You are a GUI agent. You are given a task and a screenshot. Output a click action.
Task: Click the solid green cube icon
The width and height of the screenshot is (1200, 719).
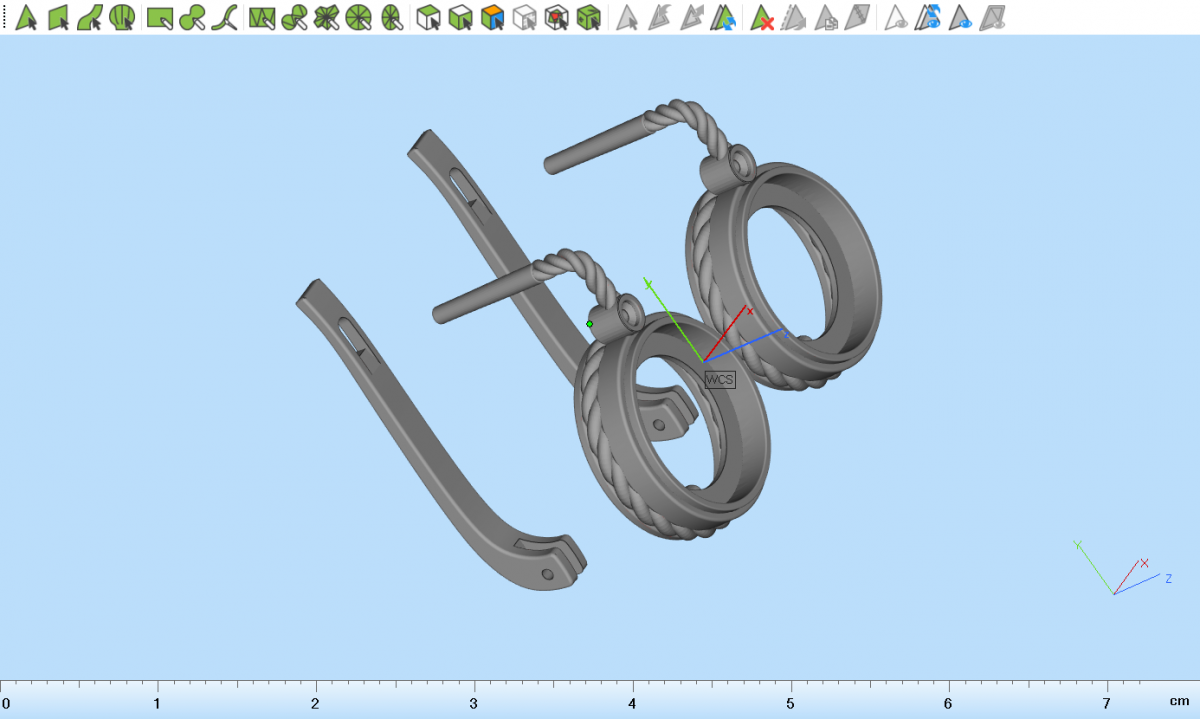589,17
